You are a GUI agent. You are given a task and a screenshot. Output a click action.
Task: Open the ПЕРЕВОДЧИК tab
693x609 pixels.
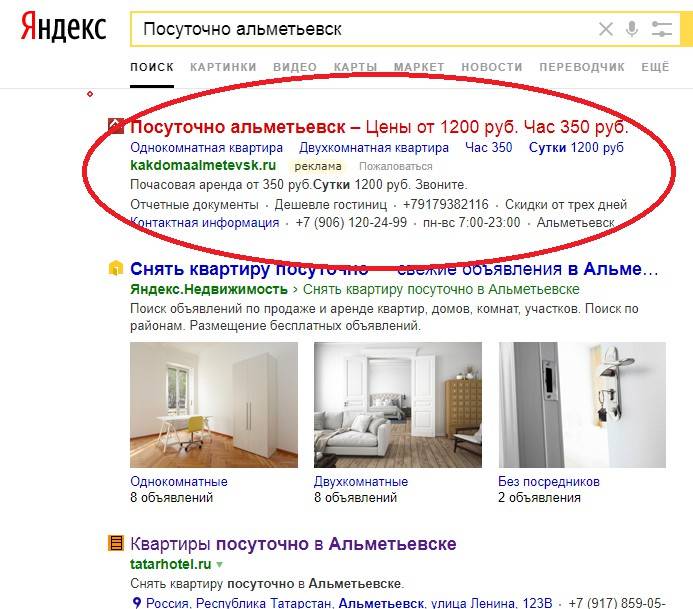point(582,67)
